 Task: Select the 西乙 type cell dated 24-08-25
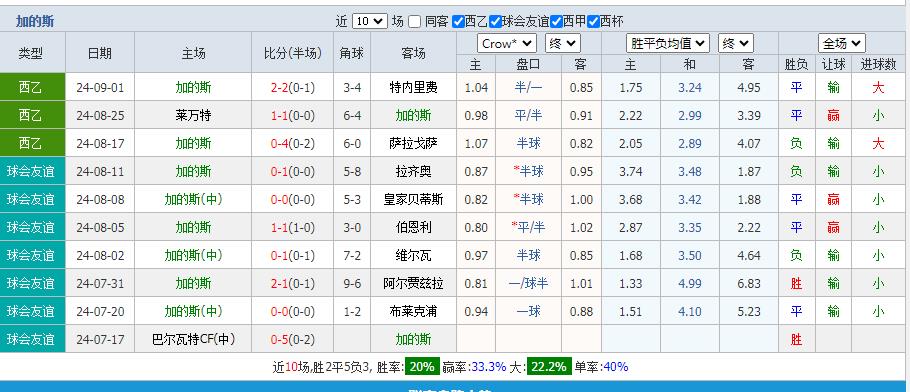32,115
